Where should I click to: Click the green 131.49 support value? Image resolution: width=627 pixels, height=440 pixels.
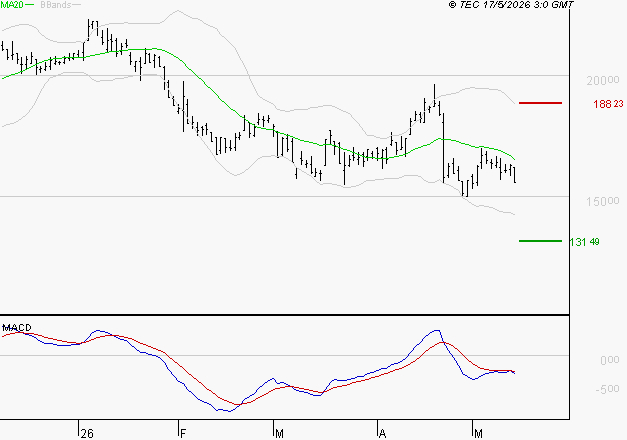click(584, 242)
